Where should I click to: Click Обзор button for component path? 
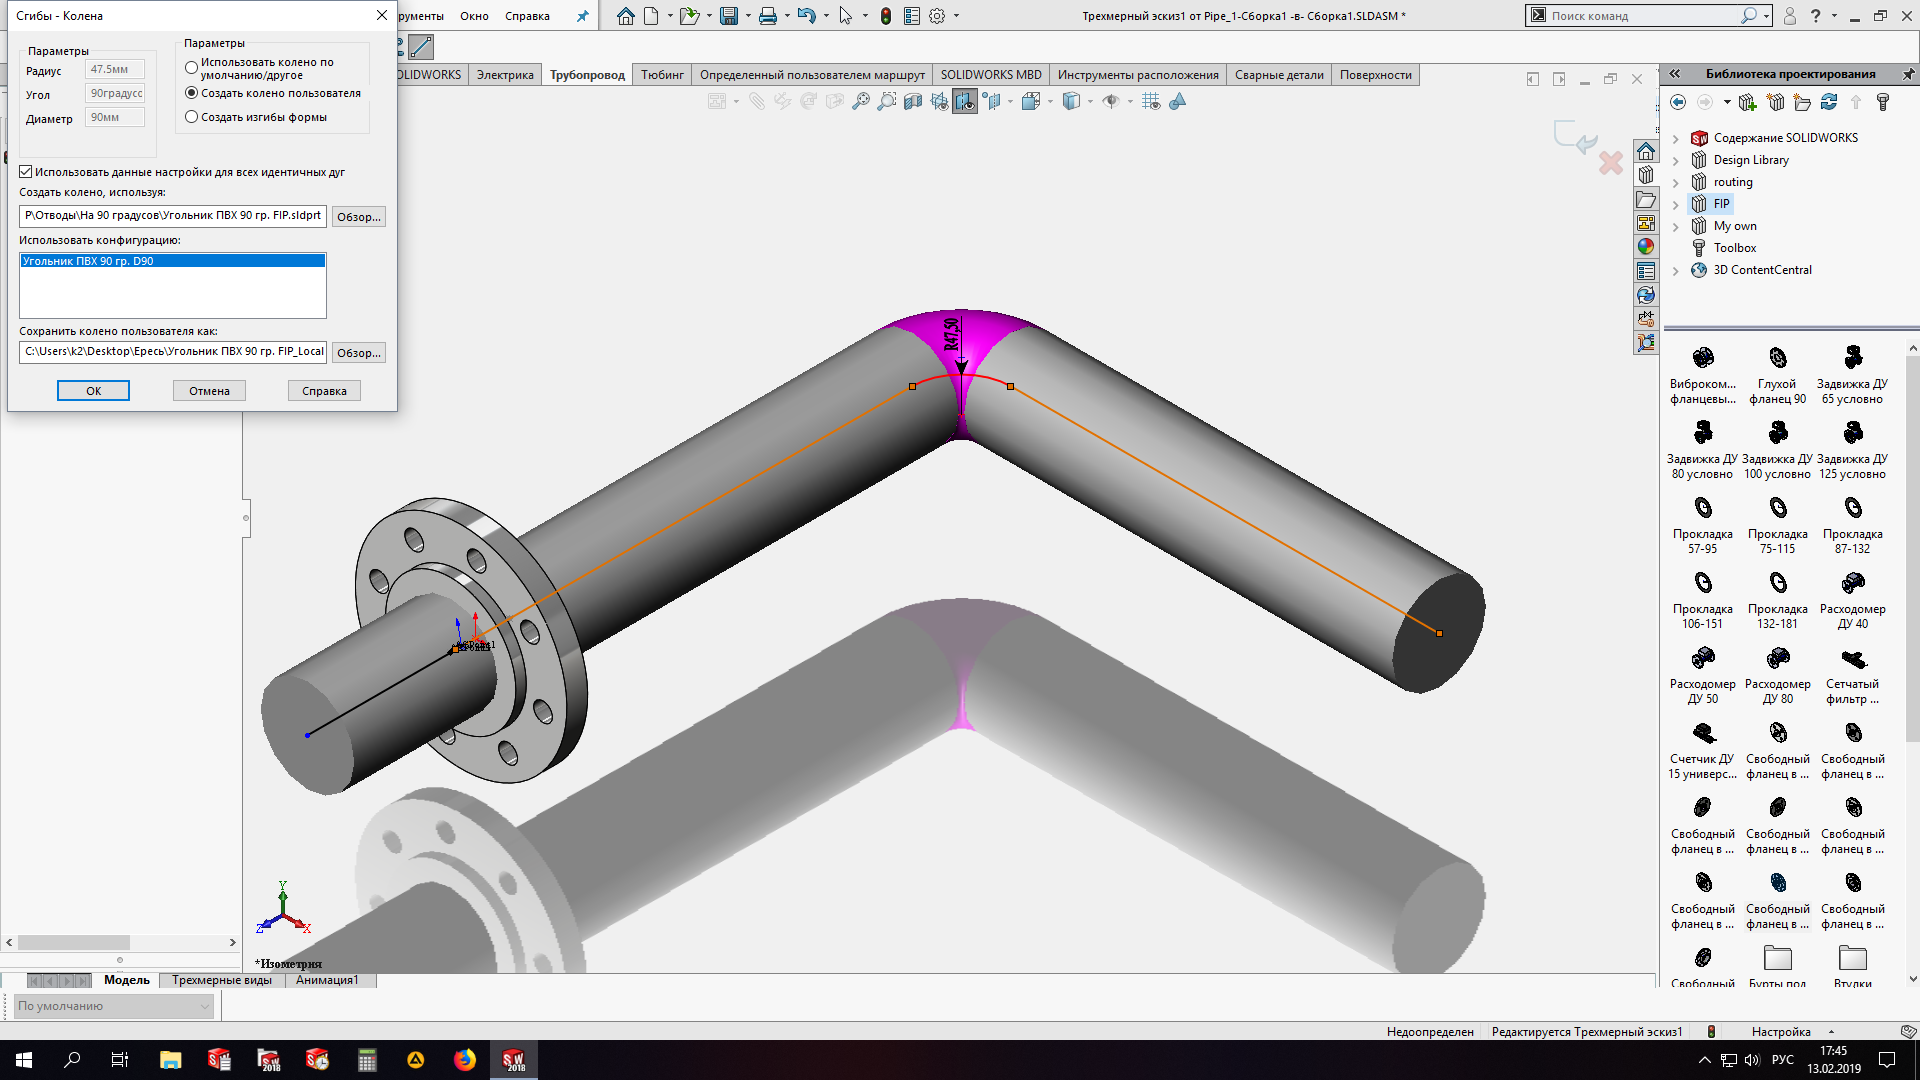[357, 215]
